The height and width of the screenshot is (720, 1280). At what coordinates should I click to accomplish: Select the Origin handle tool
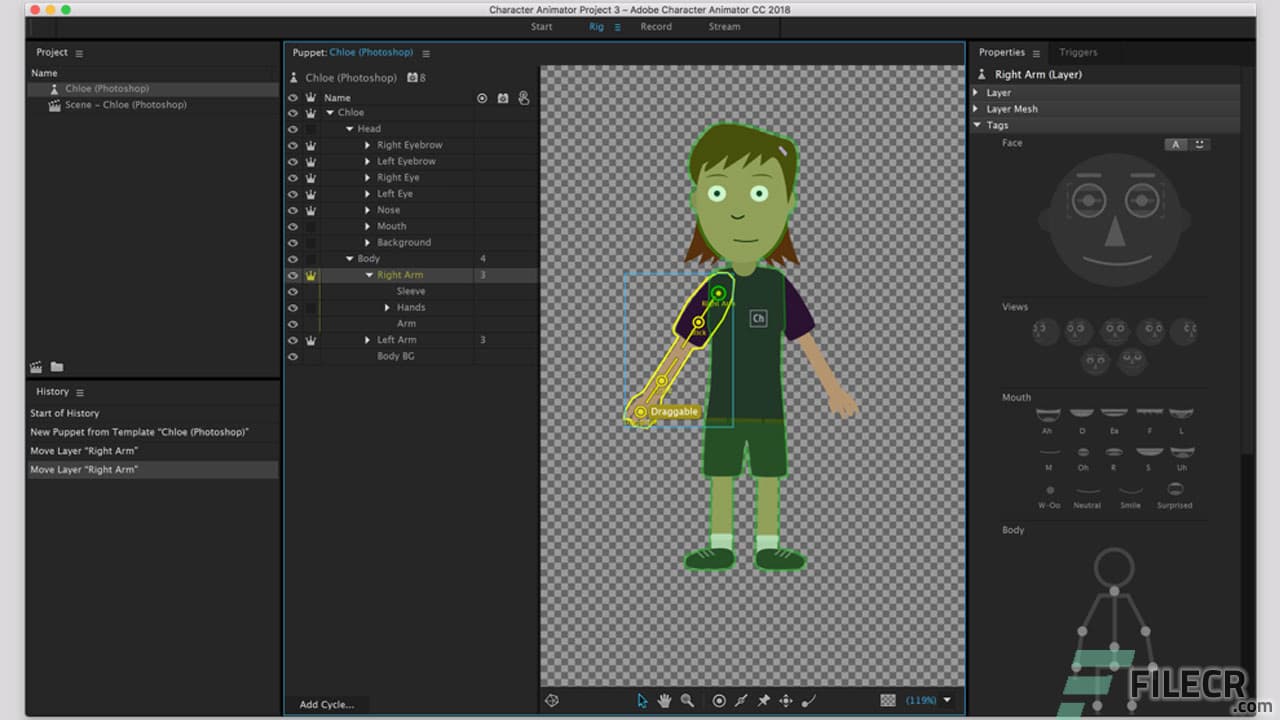pyautogui.click(x=718, y=701)
